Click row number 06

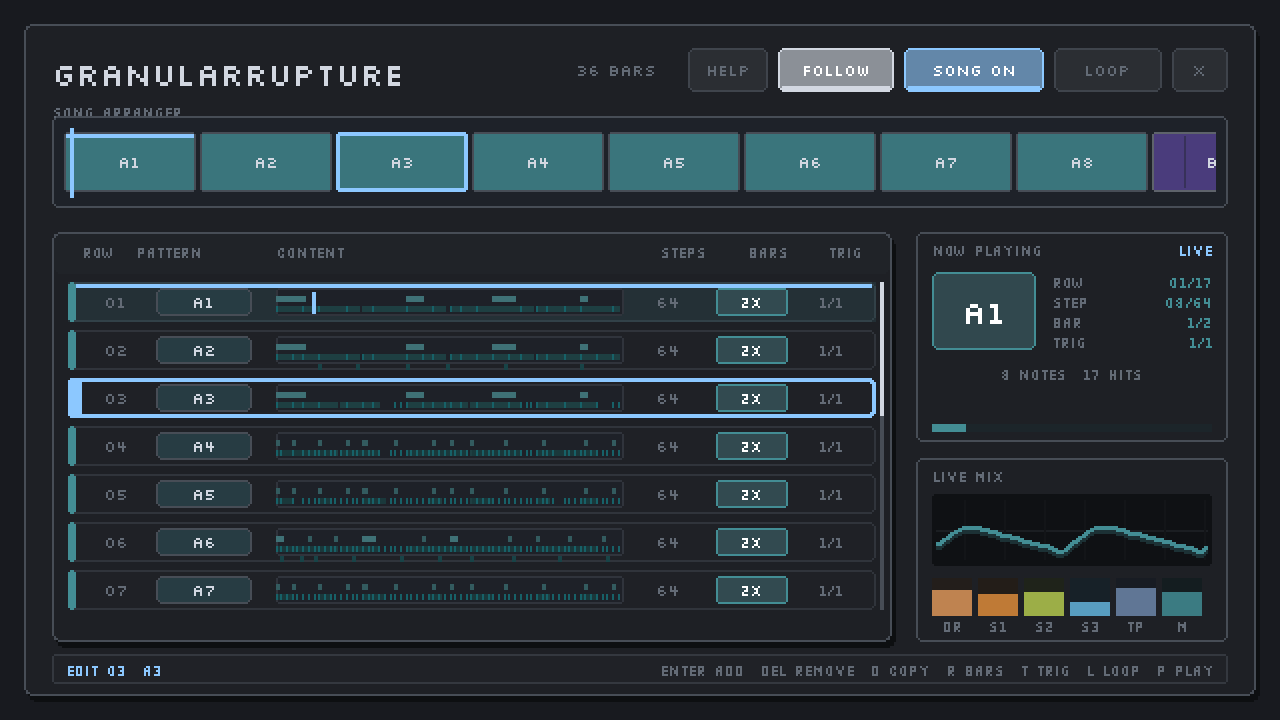click(116, 543)
